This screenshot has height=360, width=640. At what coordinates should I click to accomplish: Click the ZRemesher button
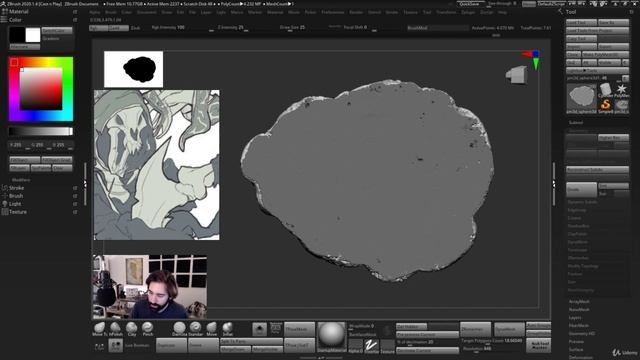coord(476,329)
